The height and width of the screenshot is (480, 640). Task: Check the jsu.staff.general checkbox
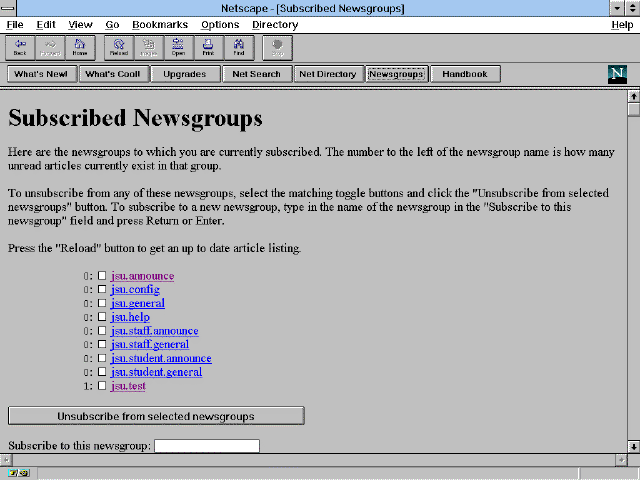tap(102, 344)
